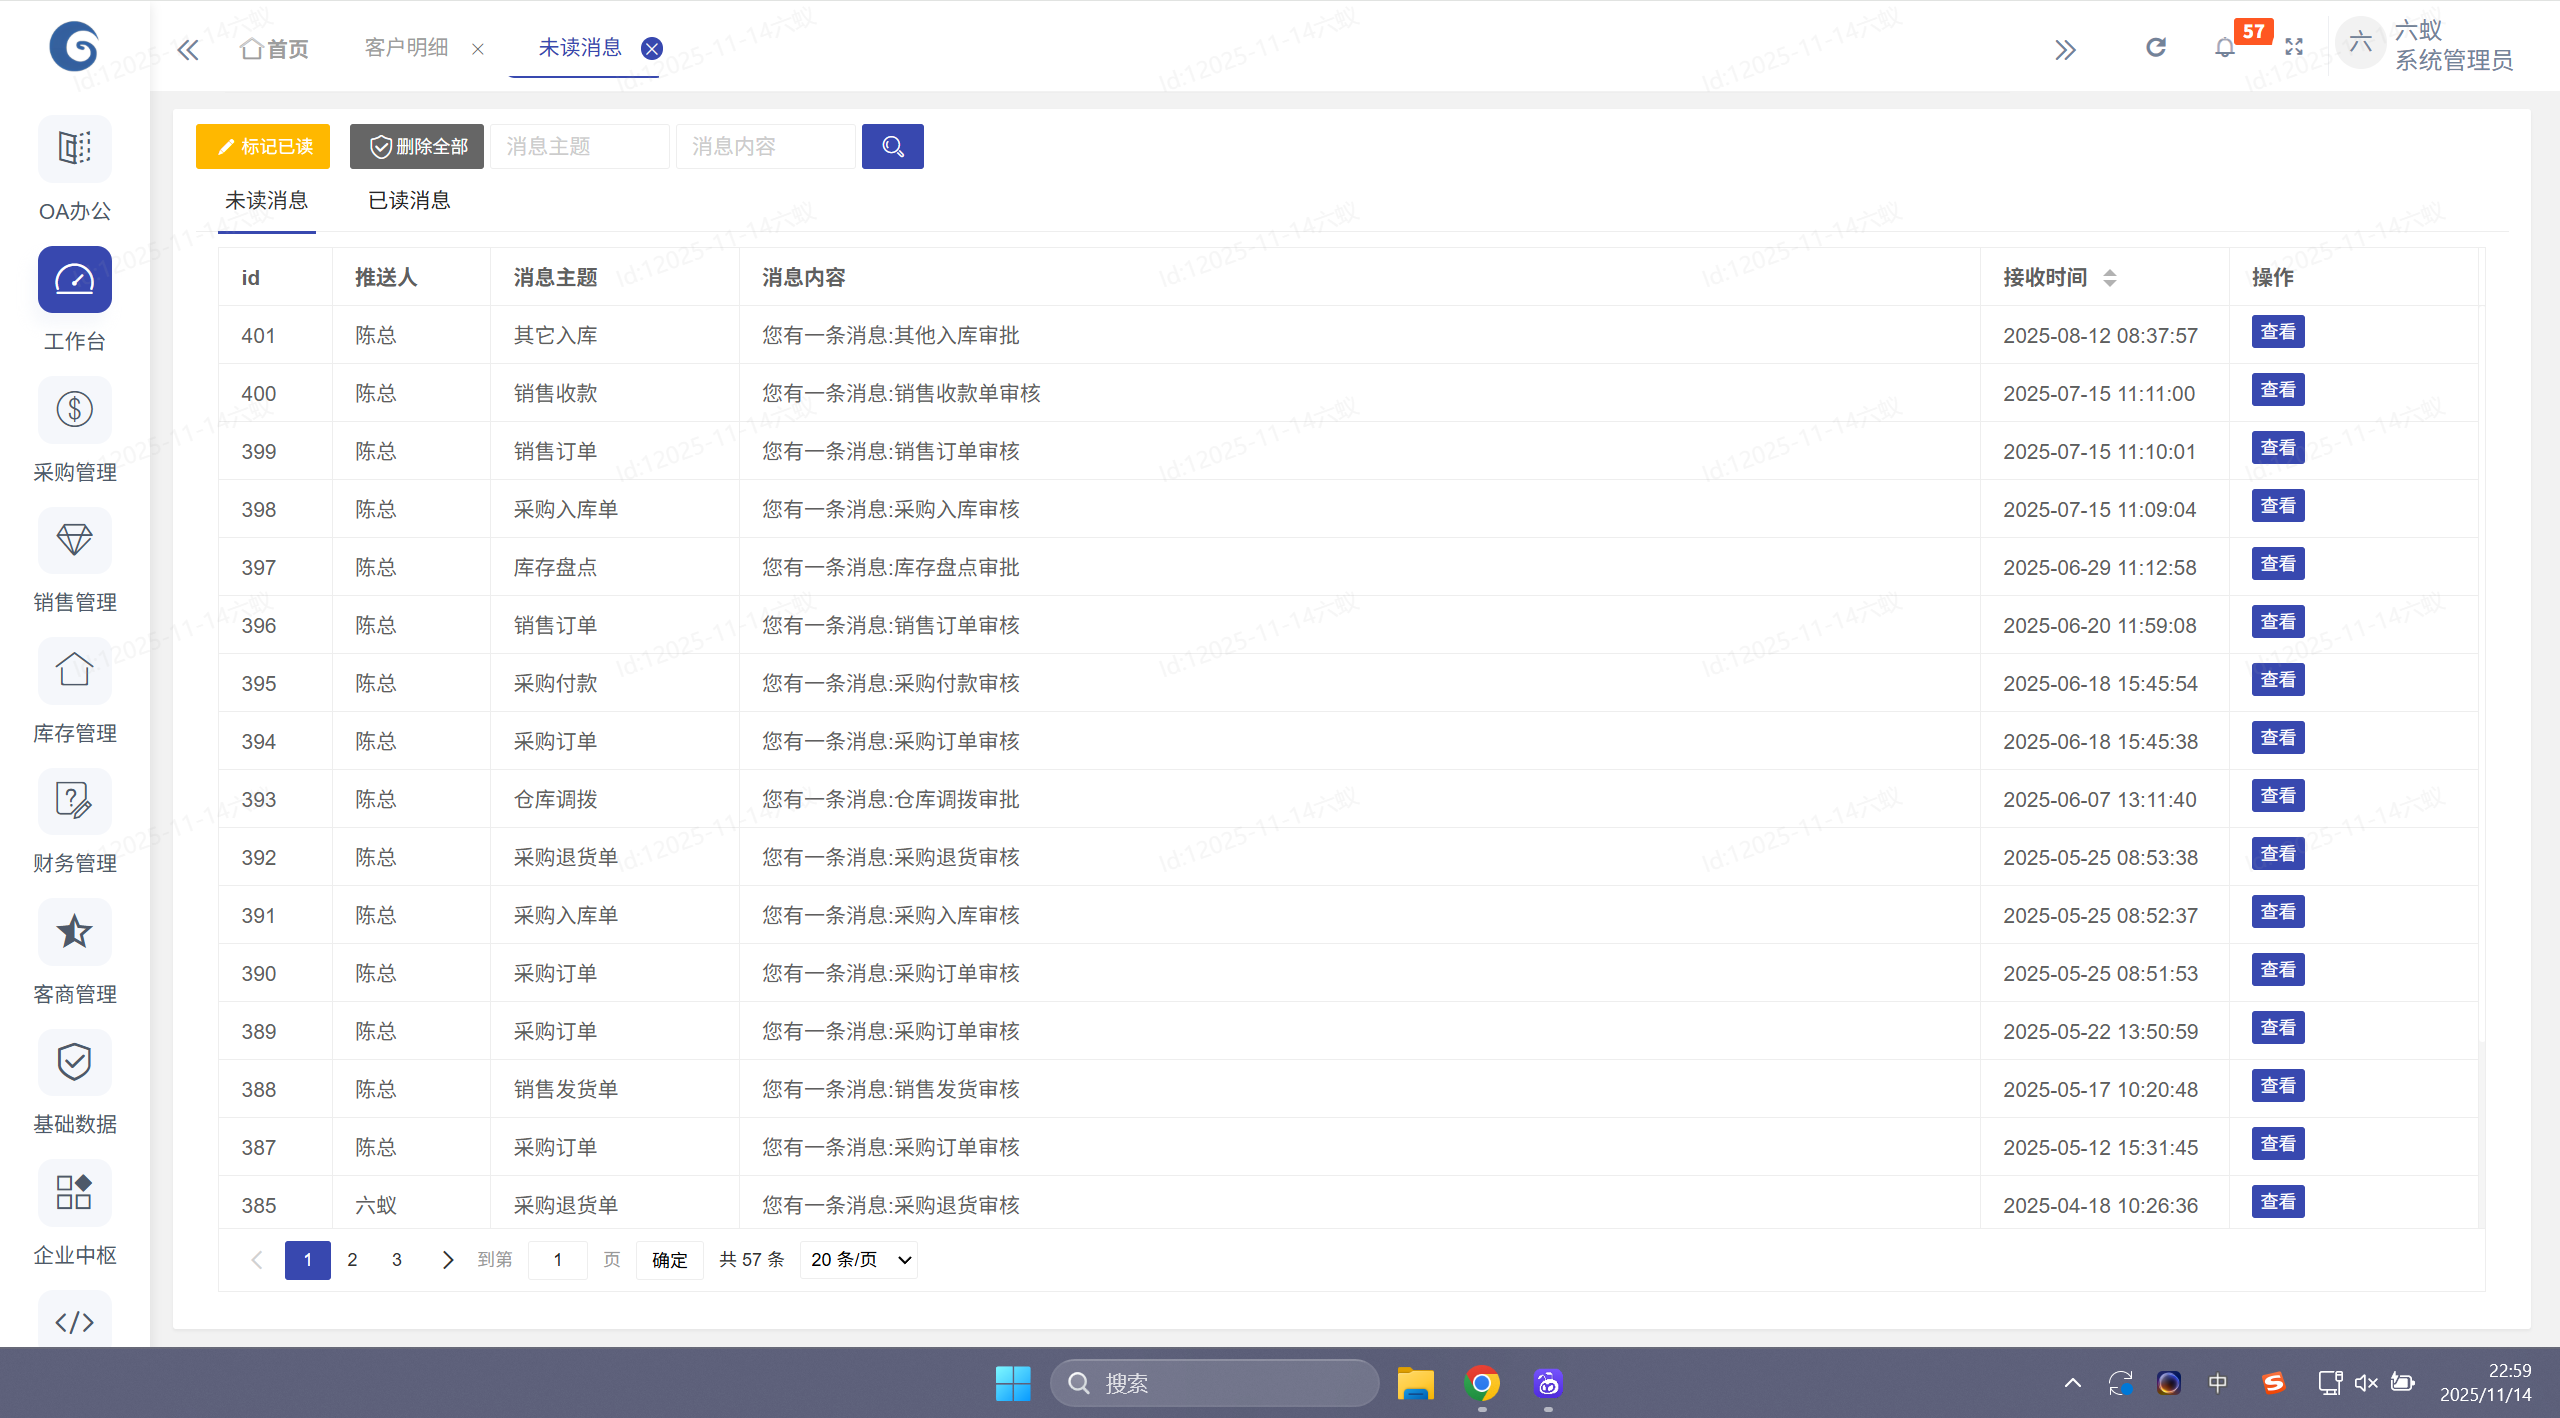
Task: Open 销售管理 diamond icon module
Action: (x=75, y=540)
